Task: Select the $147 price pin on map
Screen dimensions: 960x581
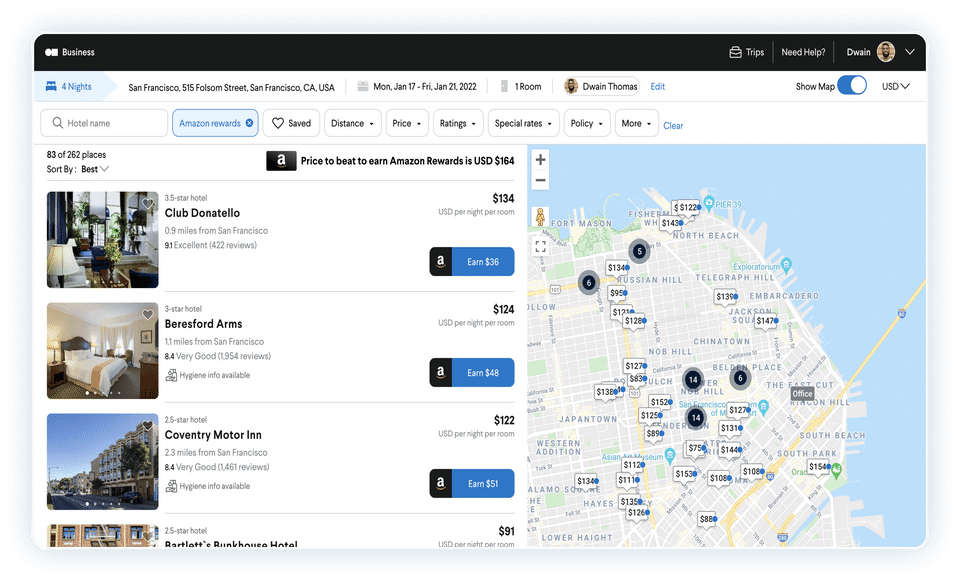Action: pyautogui.click(x=765, y=320)
